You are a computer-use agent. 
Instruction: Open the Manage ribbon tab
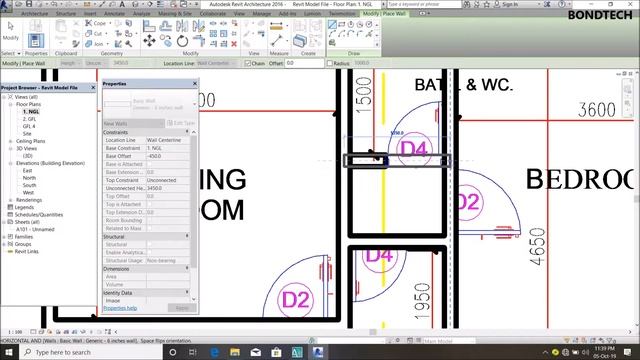point(262,13)
